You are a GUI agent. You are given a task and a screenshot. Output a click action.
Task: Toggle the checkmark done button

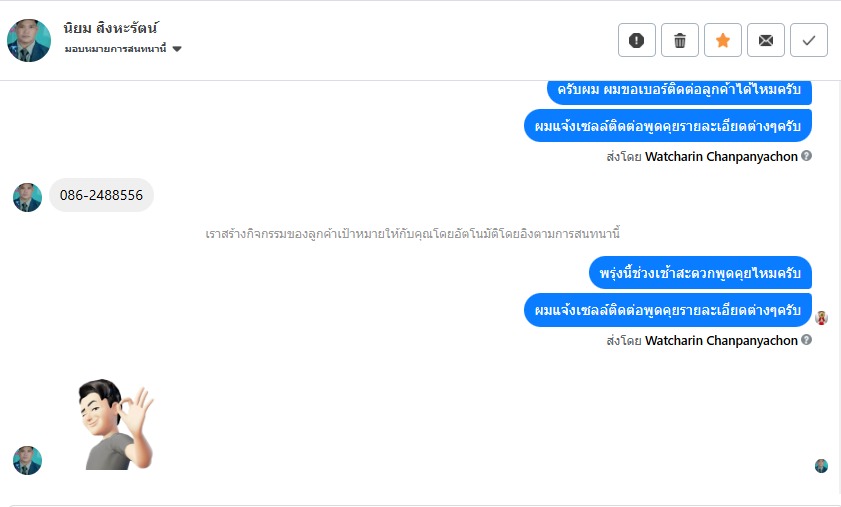pos(809,40)
